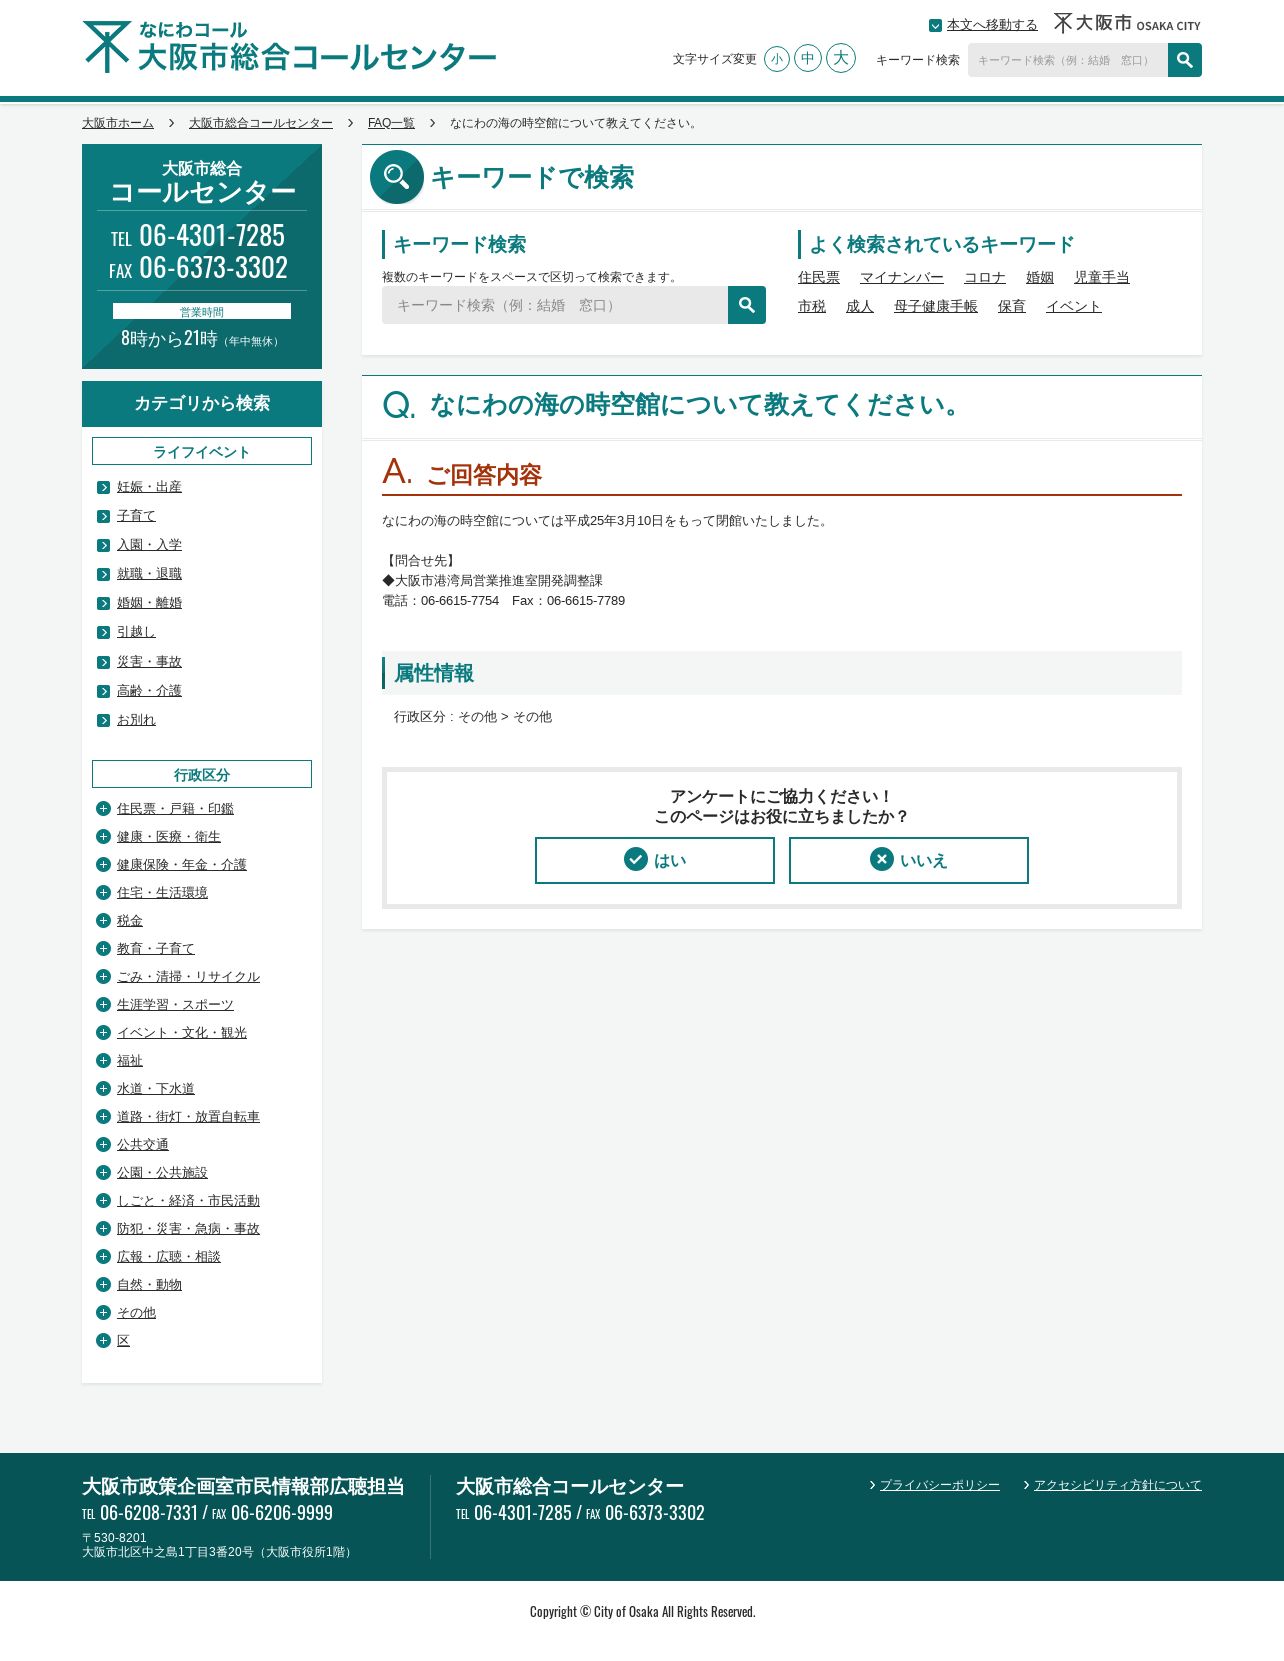Screen dimensions: 1284x1661
Task: Click the header search magnifier button
Action: [x=1185, y=60]
